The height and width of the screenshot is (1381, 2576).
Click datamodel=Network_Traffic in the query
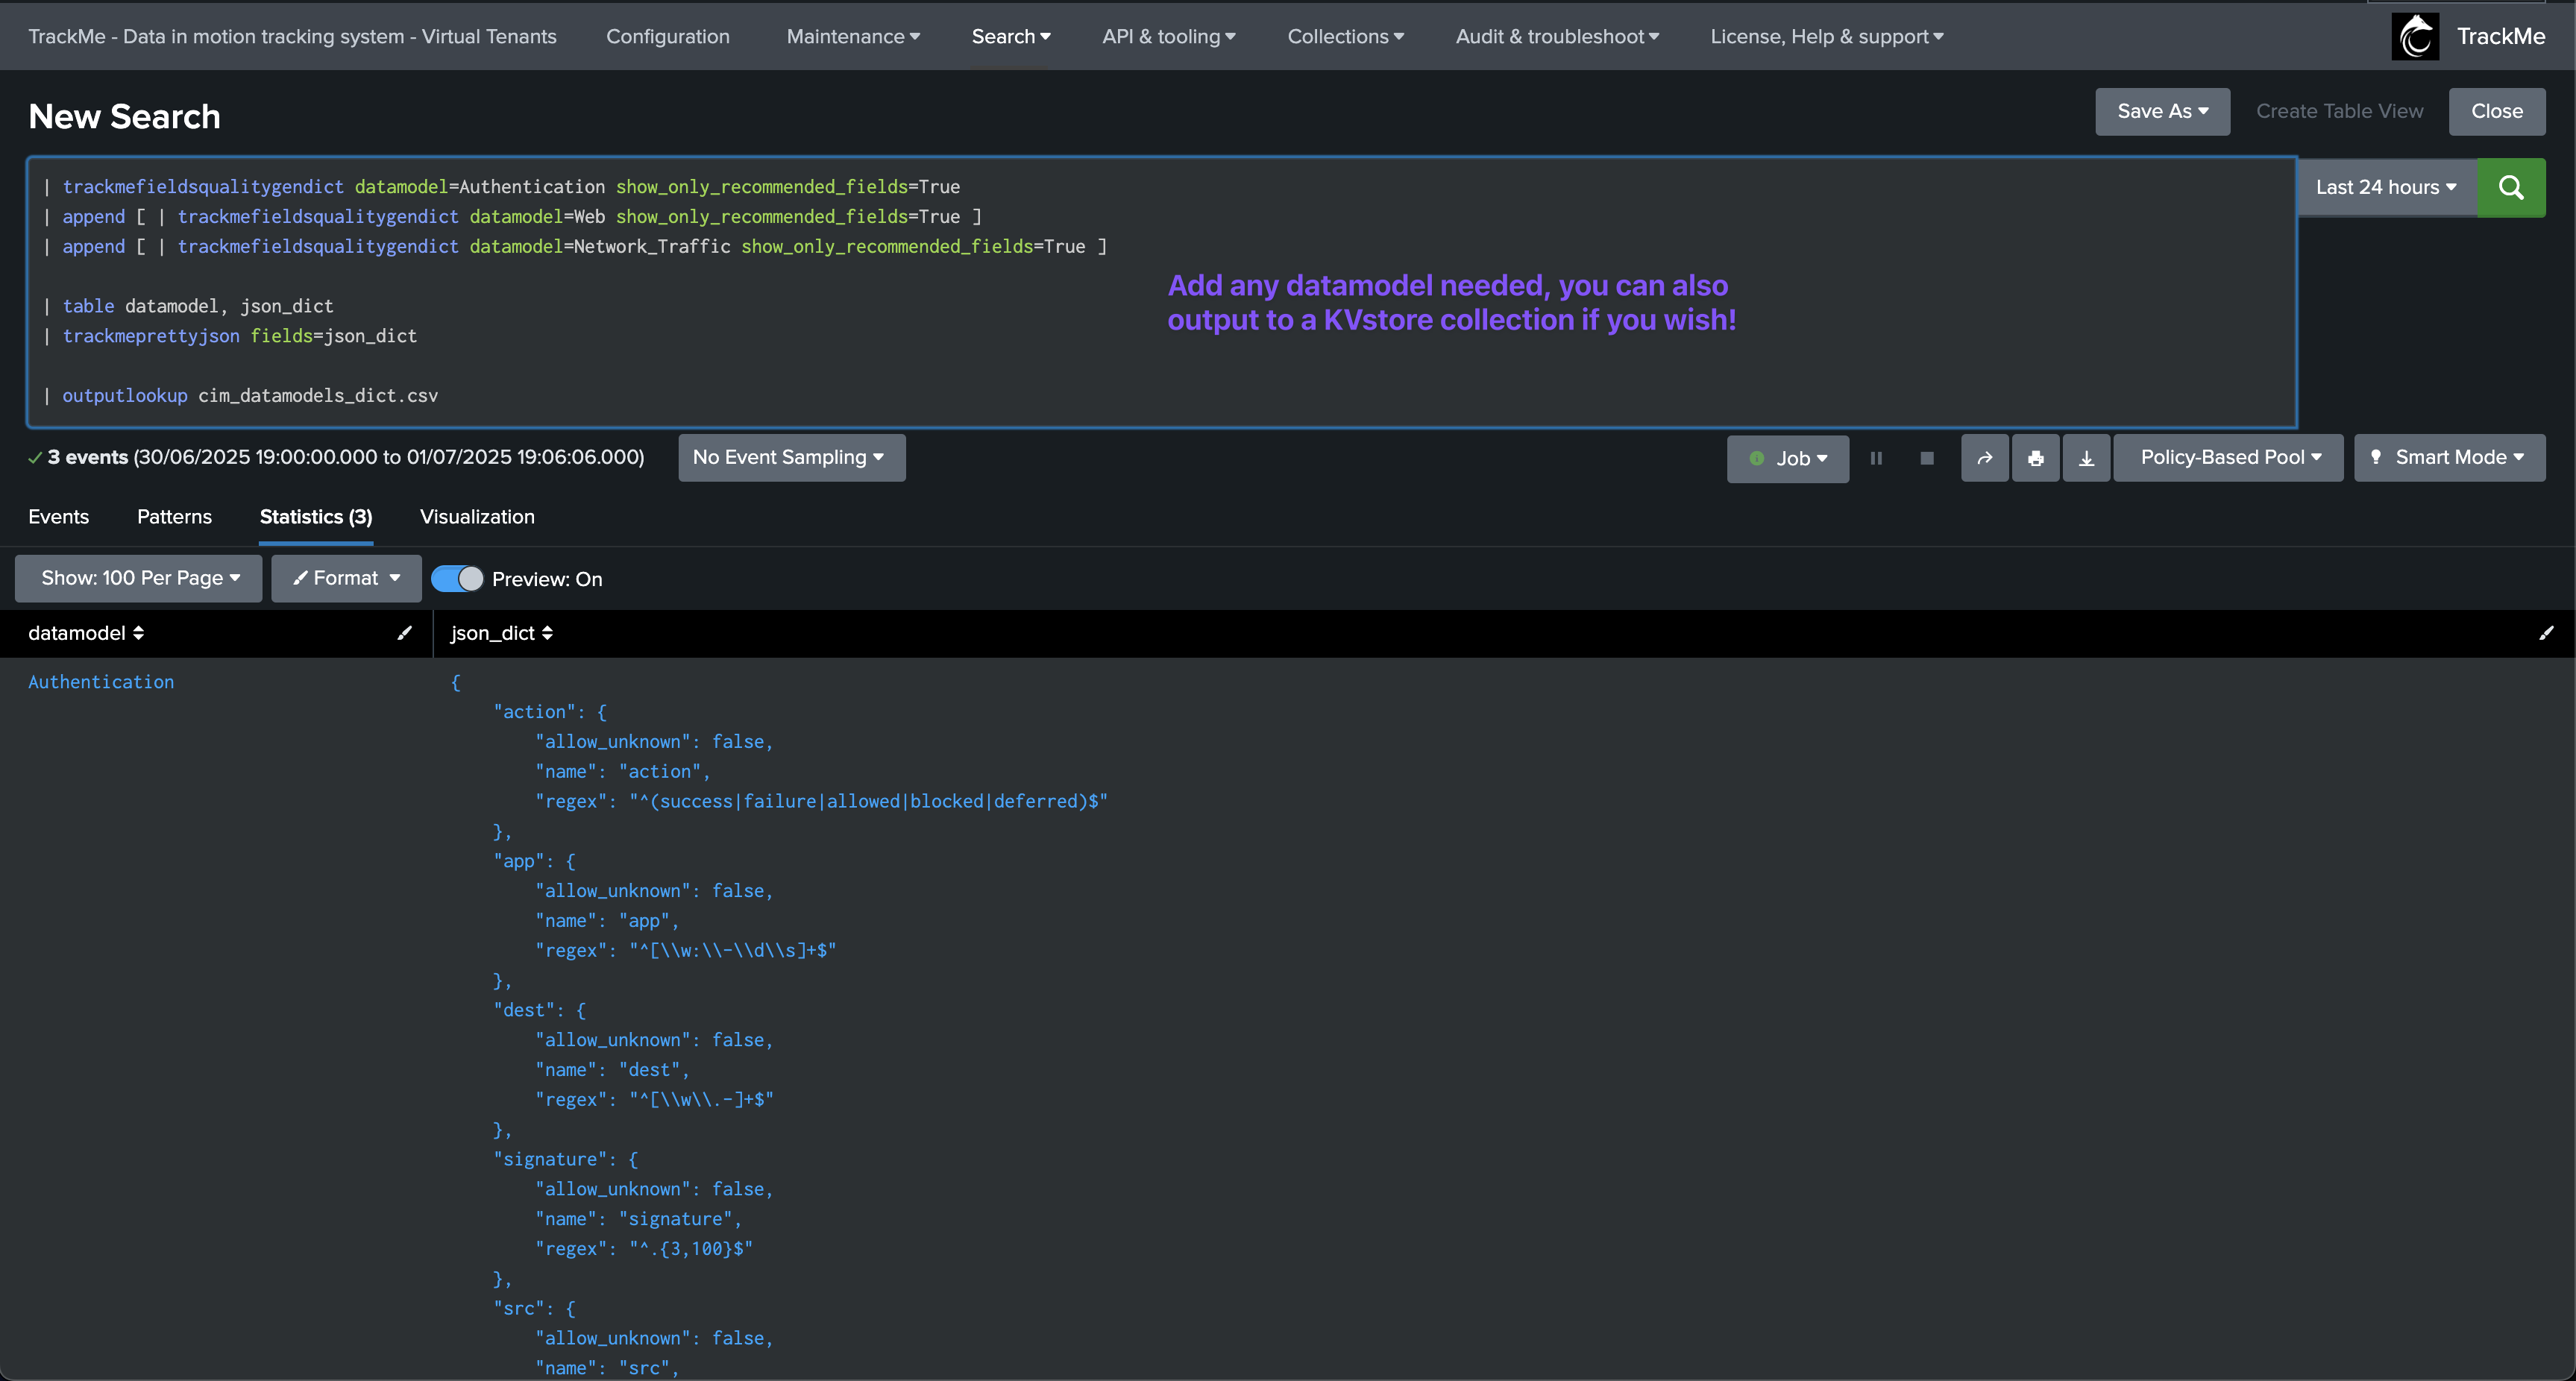pos(600,246)
